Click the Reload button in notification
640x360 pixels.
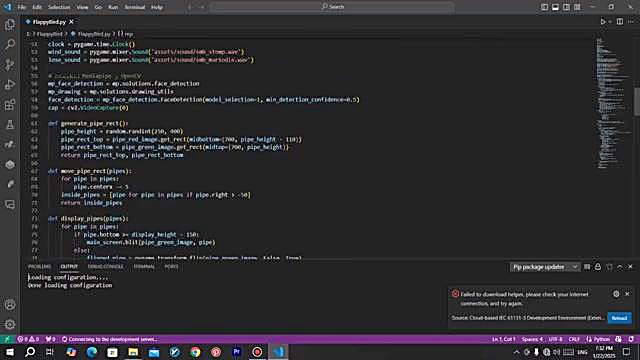pyautogui.click(x=619, y=318)
